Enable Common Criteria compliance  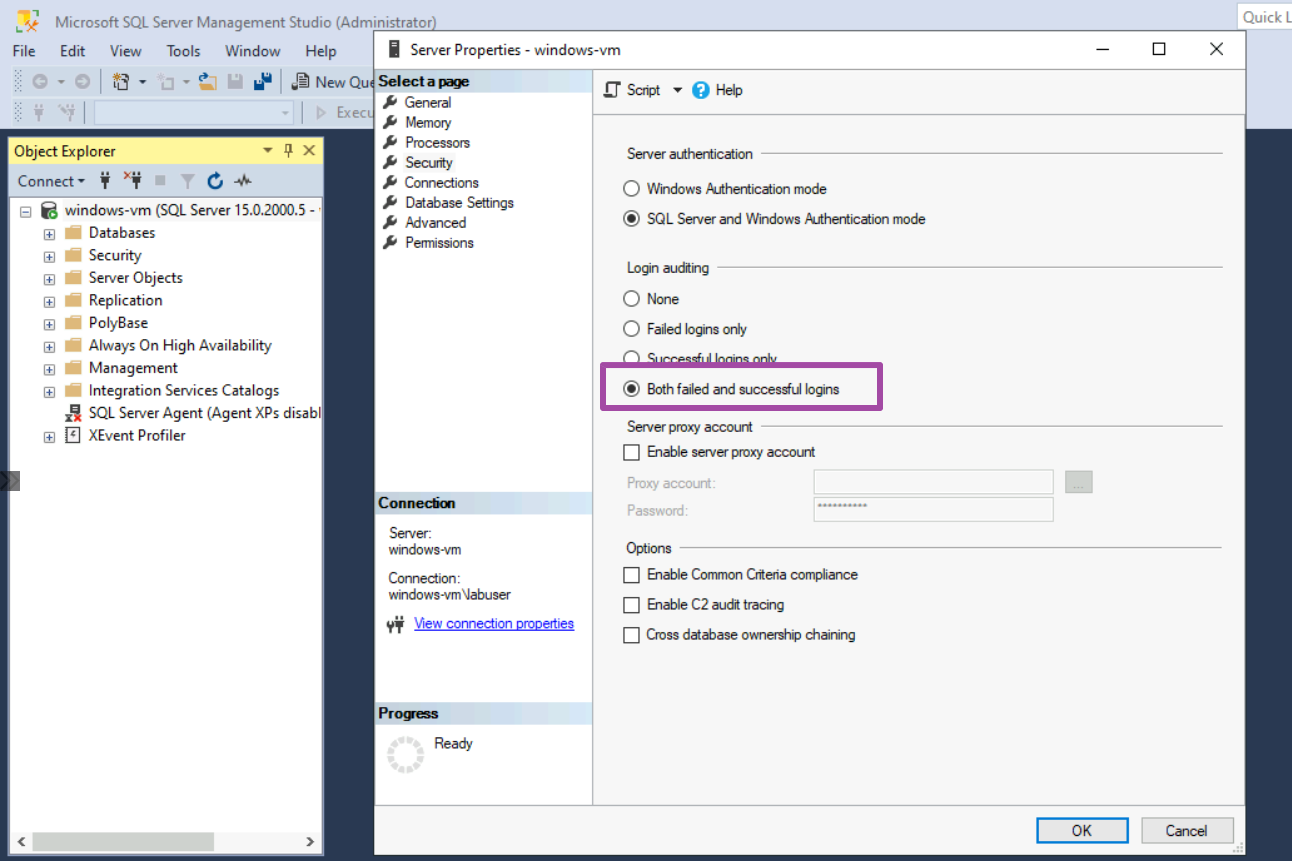(631, 575)
